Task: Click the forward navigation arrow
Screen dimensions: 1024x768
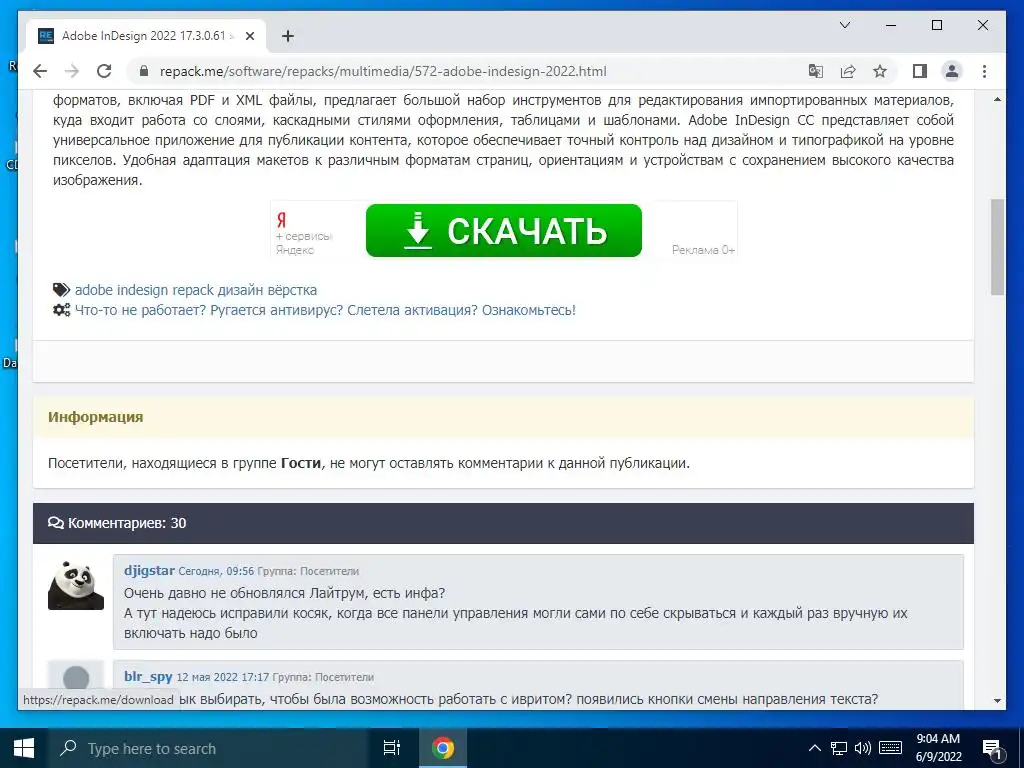Action: pos(72,71)
